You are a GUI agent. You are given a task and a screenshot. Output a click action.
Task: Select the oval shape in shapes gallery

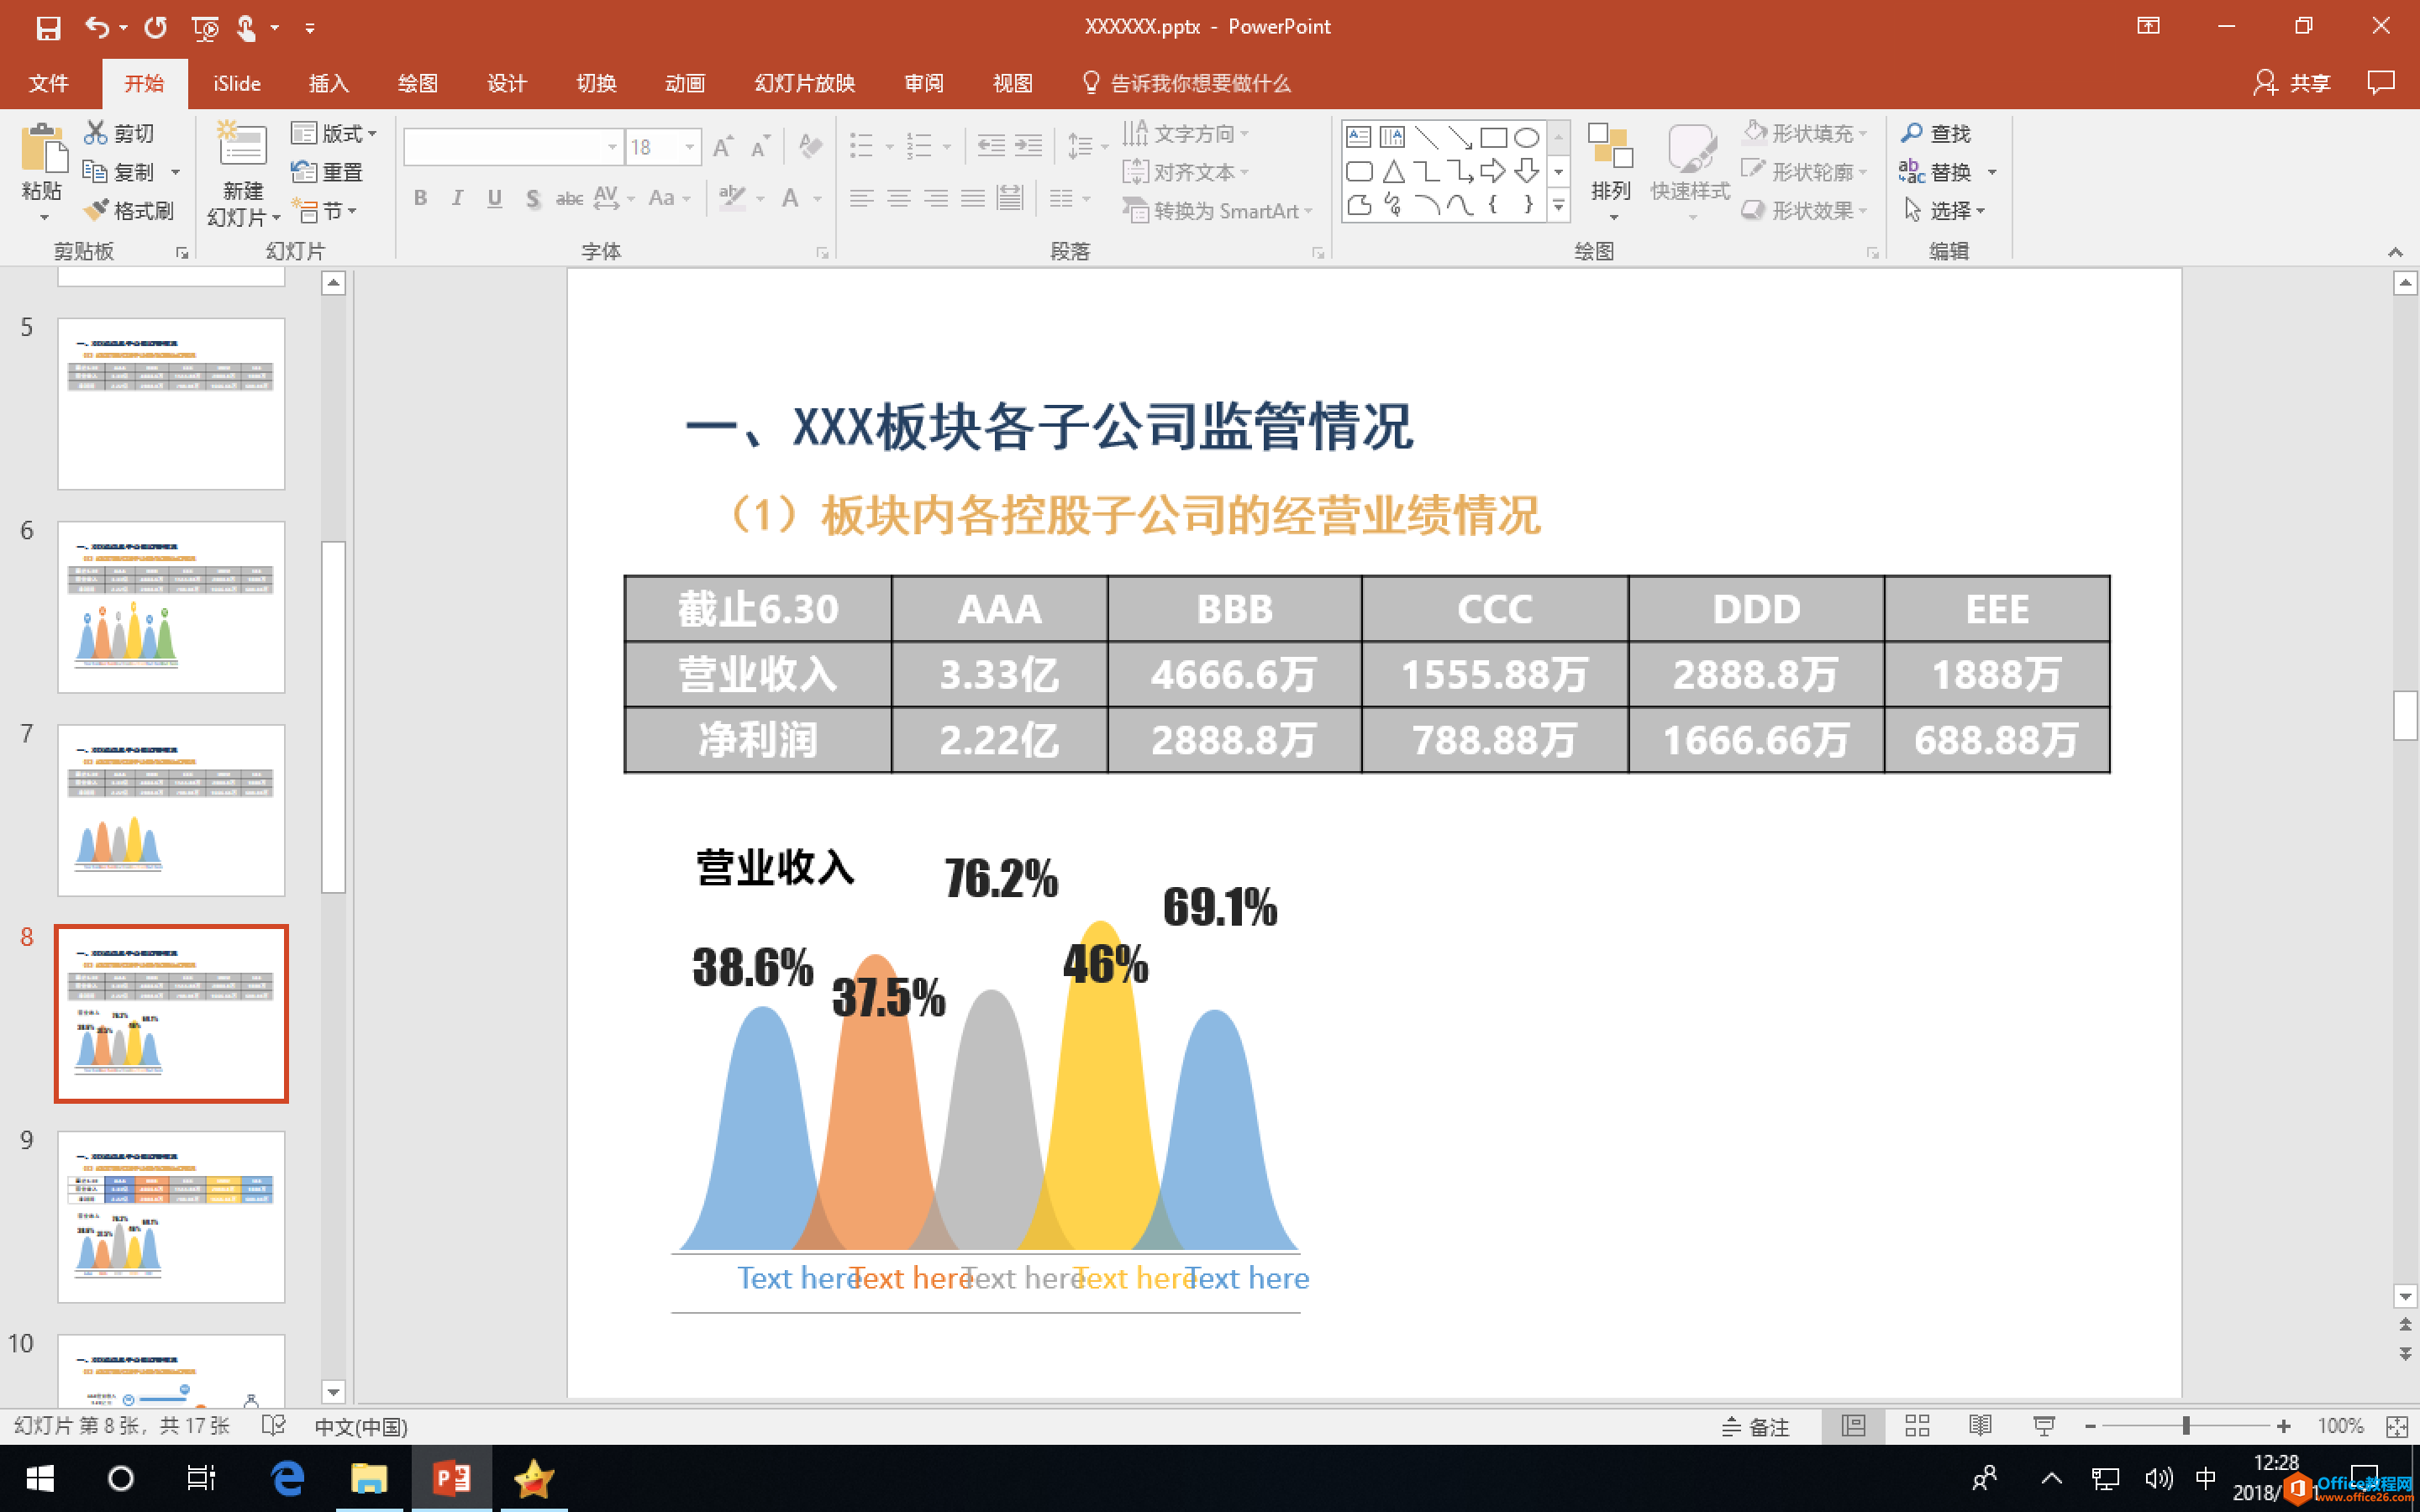[x=1526, y=137]
